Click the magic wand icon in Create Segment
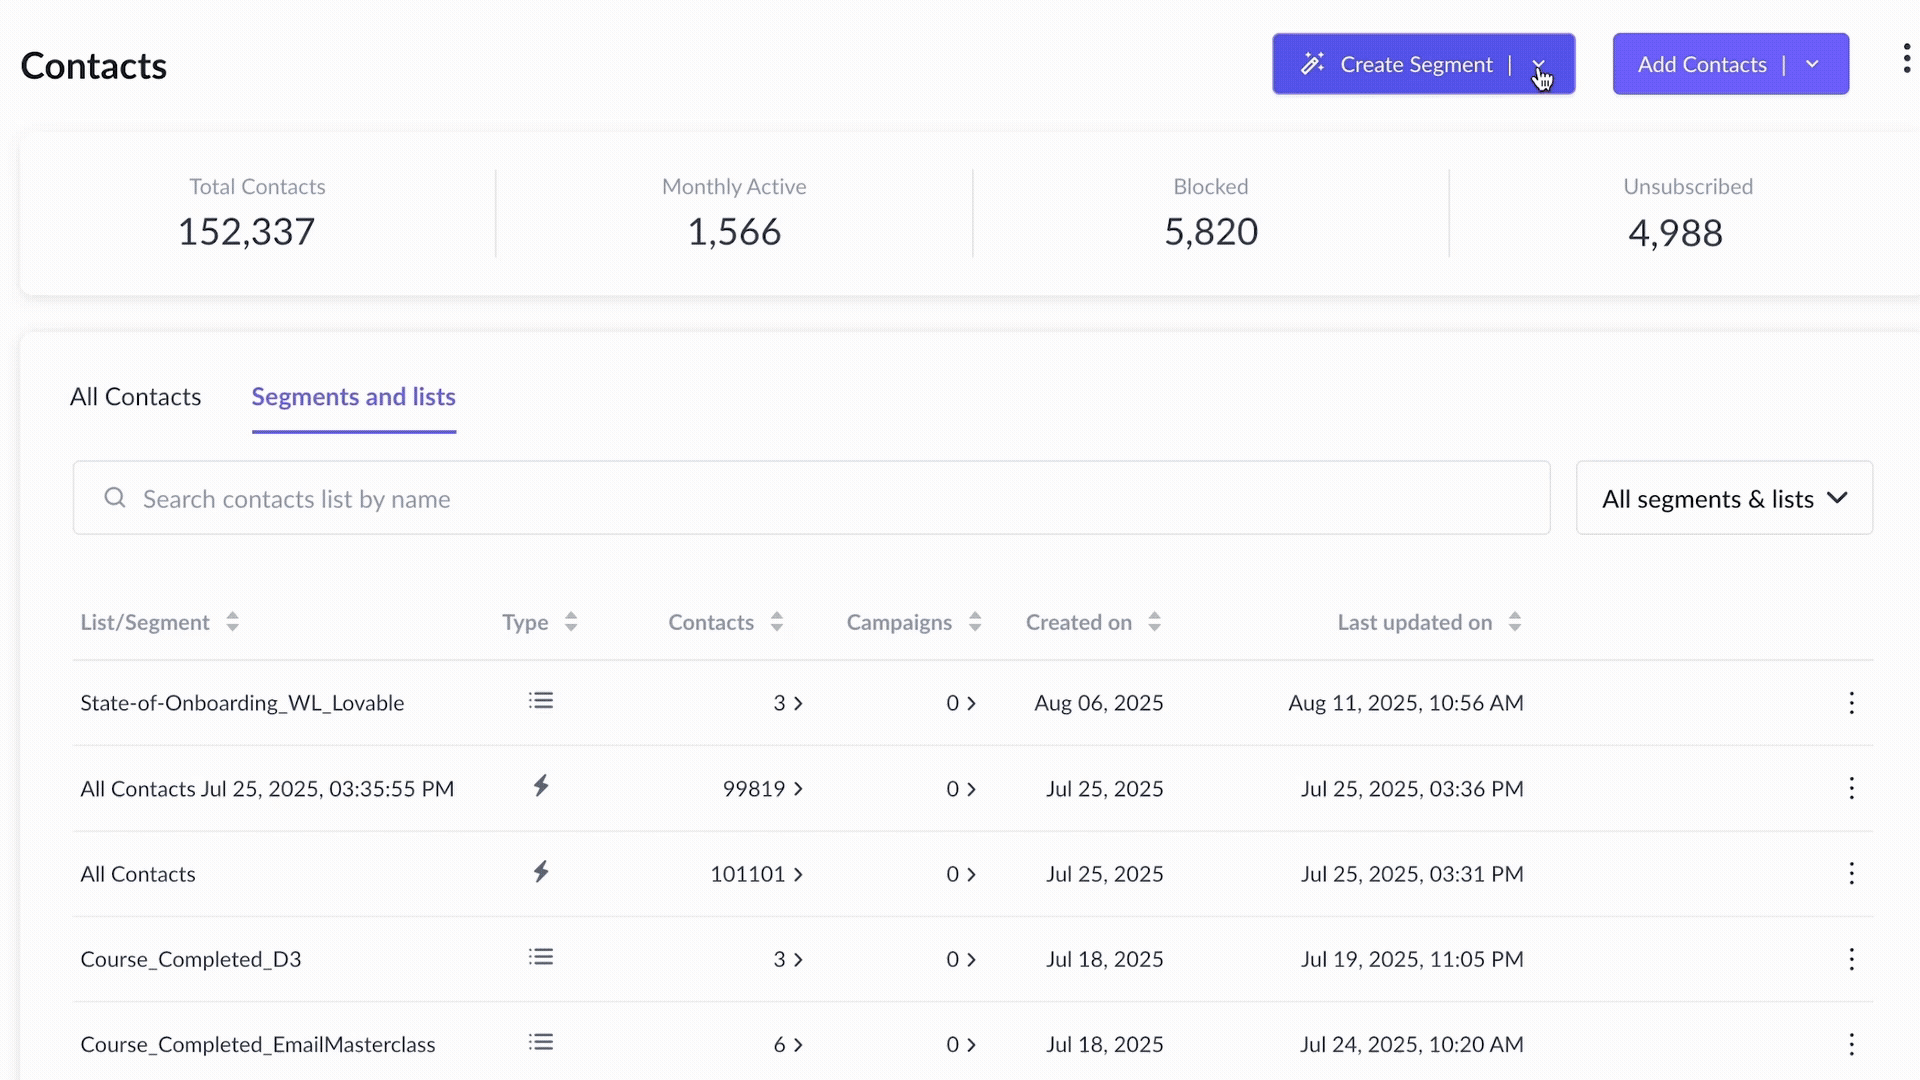The height and width of the screenshot is (1080, 1920). 1312,64
